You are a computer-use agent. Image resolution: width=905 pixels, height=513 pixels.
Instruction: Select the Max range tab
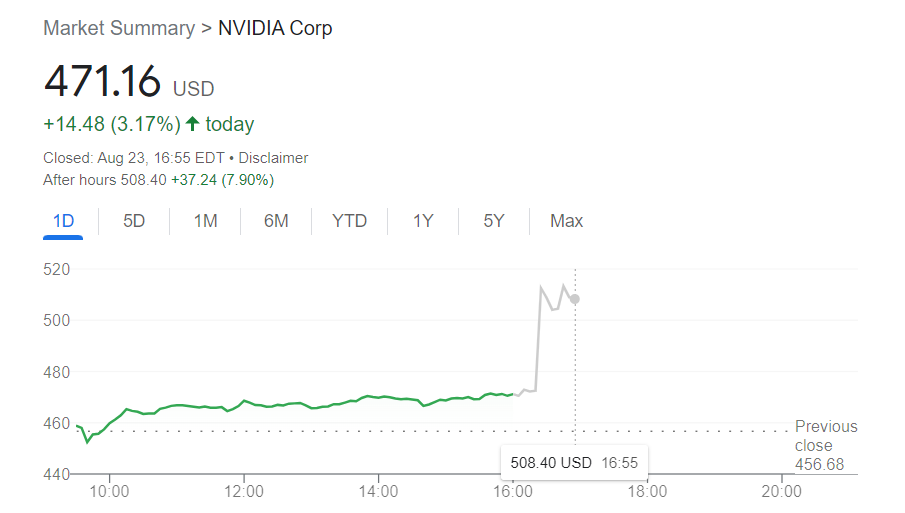[566, 221]
